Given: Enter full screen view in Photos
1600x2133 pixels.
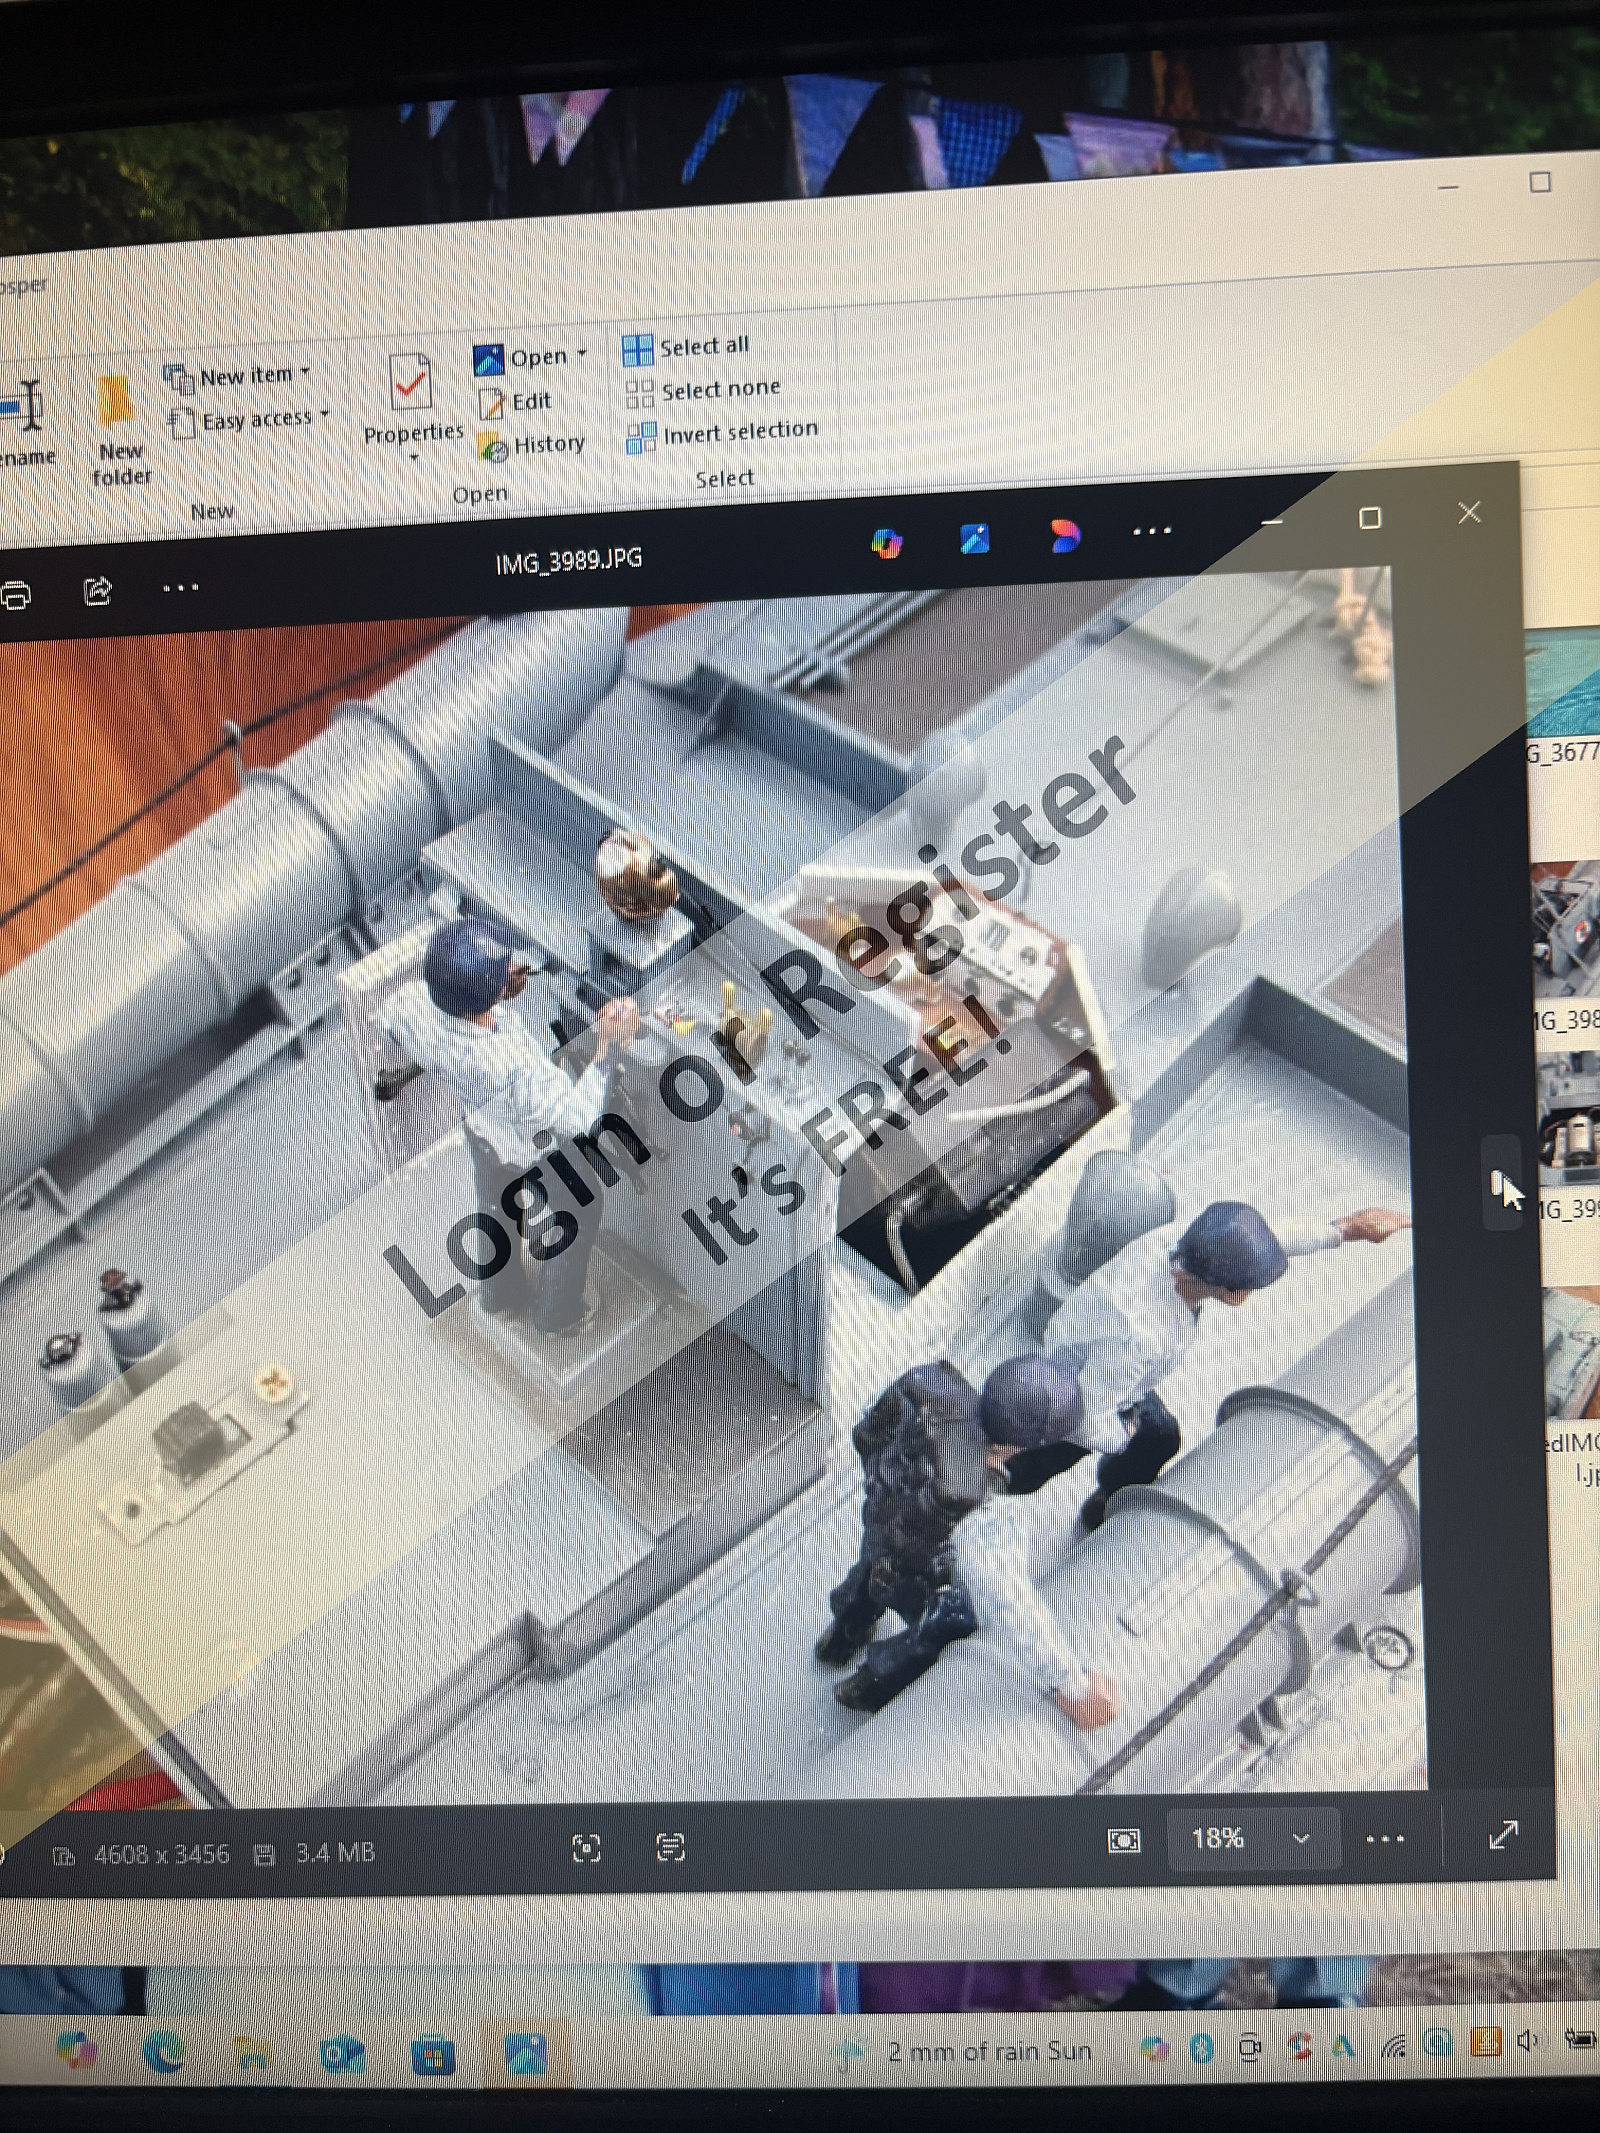Looking at the screenshot, I should click(x=1503, y=1833).
